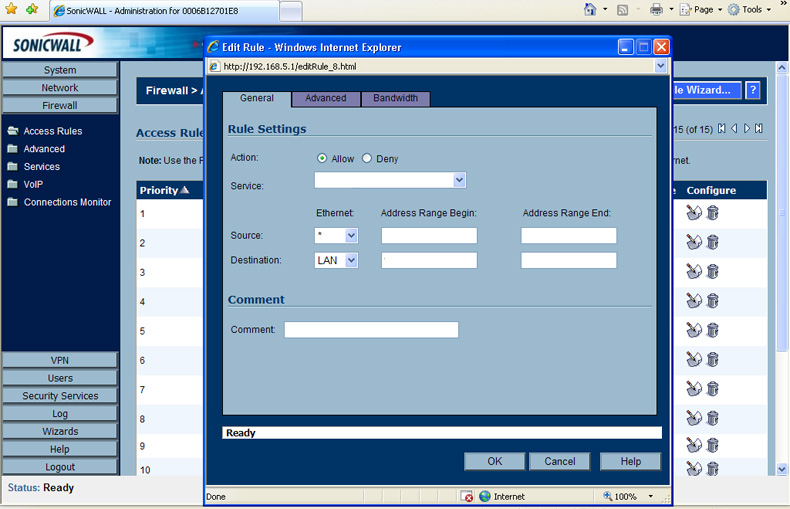Open the zoom level 100% dropdown arrow

[650, 496]
